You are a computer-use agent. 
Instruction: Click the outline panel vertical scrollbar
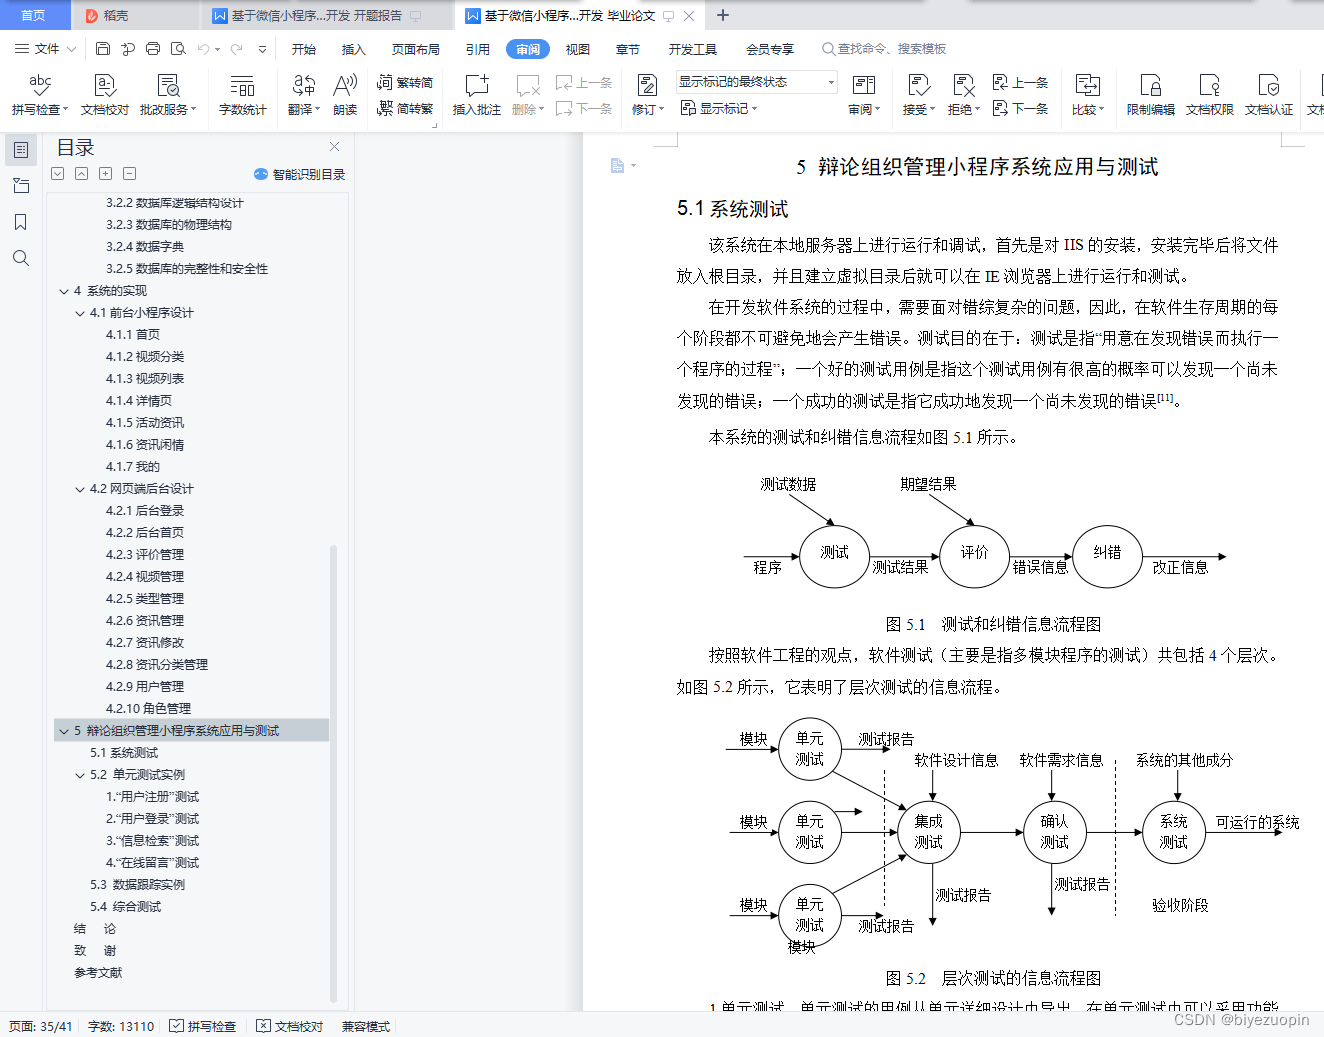click(x=333, y=772)
